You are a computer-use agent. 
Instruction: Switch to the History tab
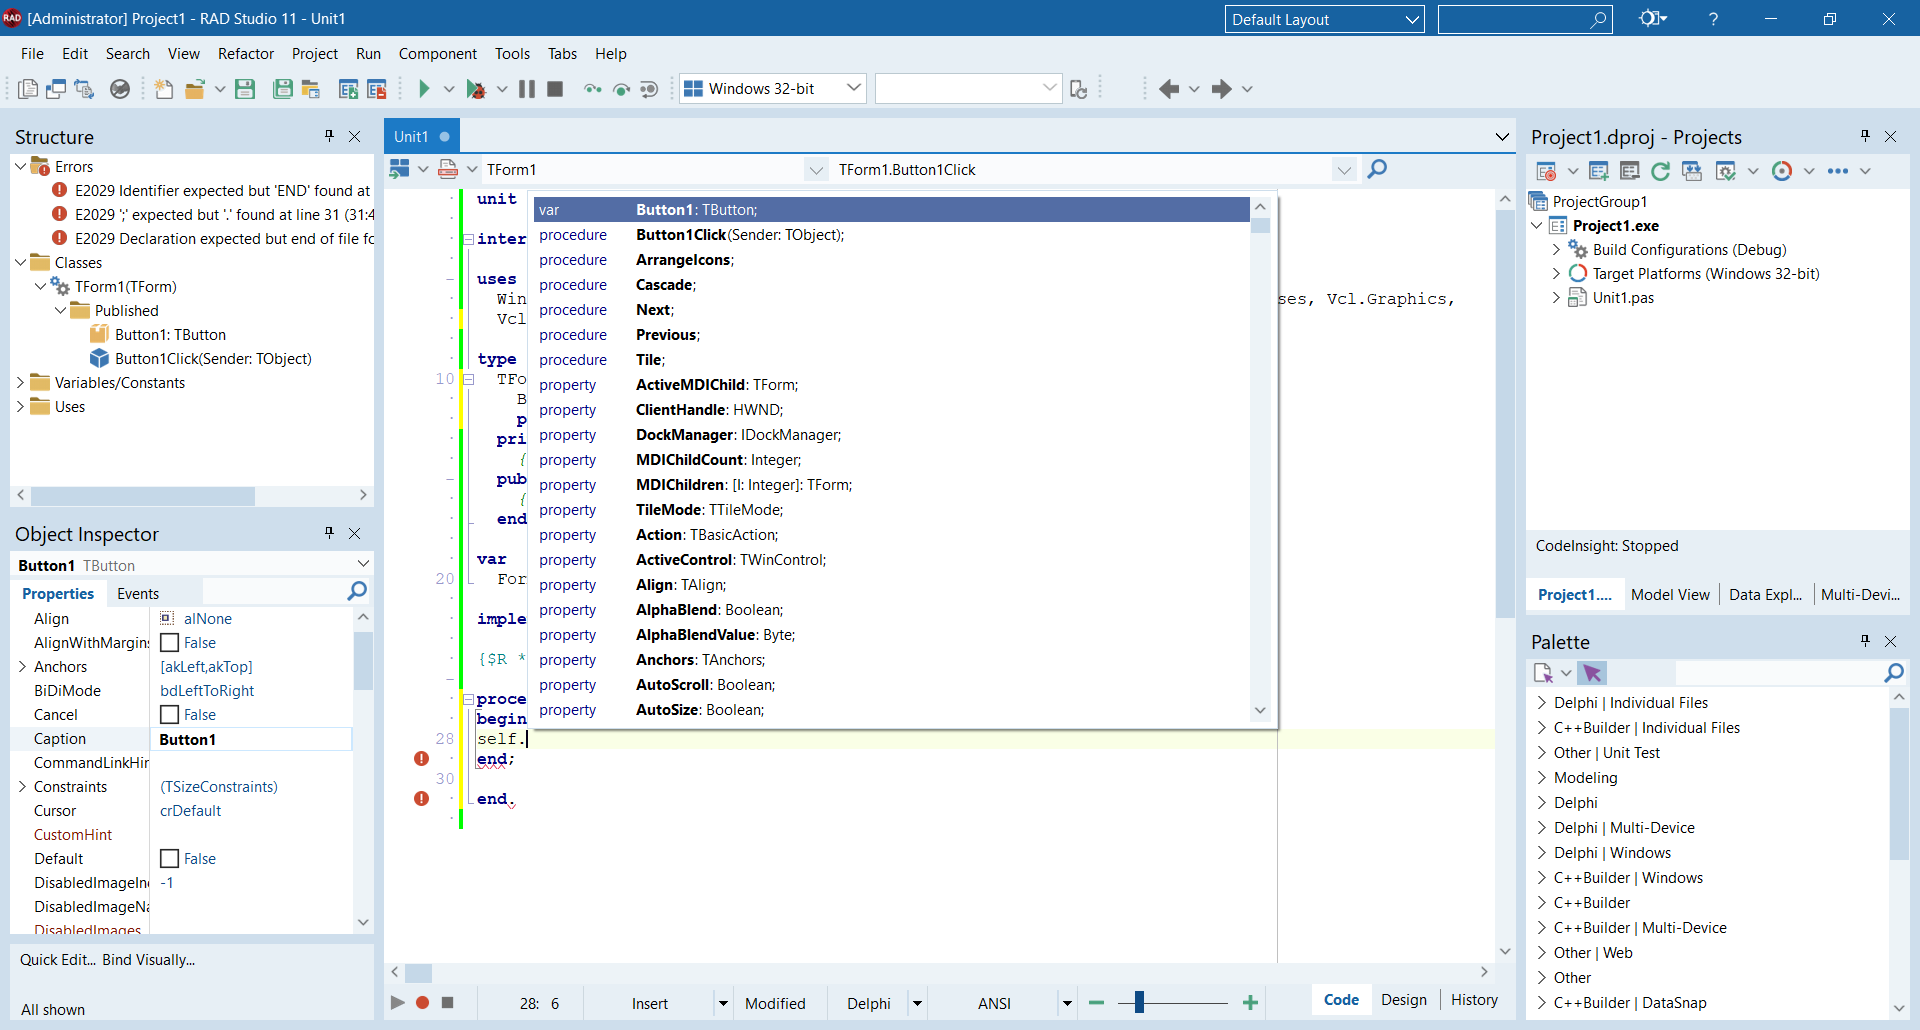pos(1474,1000)
